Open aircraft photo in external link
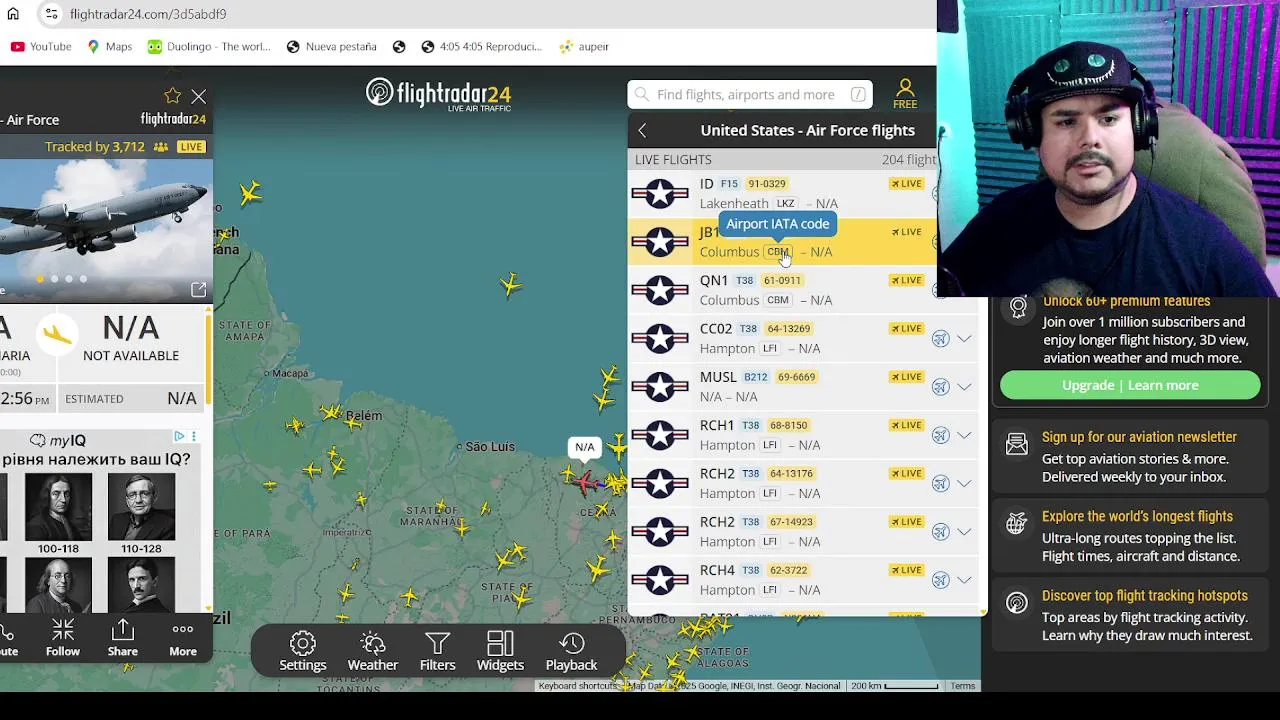This screenshot has width=1280, height=720. (x=198, y=290)
